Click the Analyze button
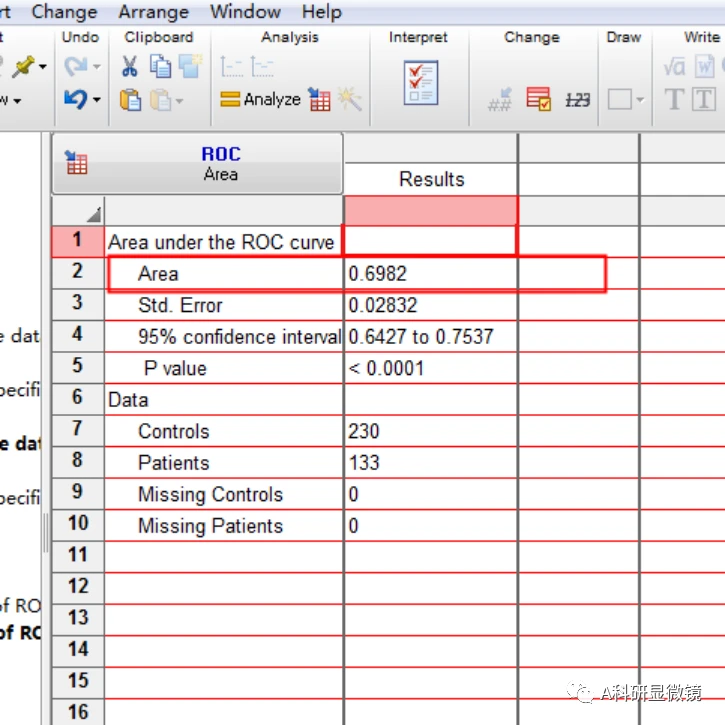 pyautogui.click(x=260, y=99)
